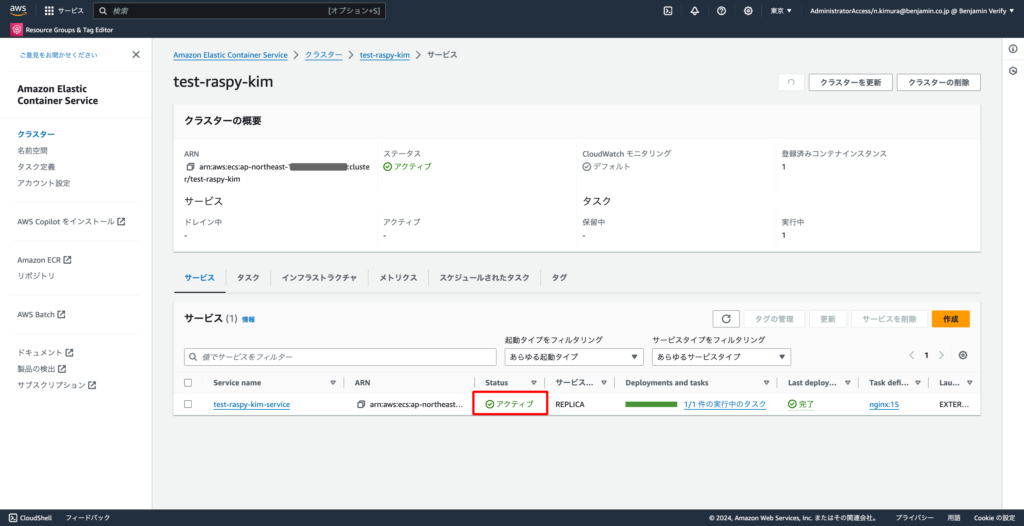Screen dimensions: 1024x526
Task: Click the search magnifier icon in top bar
Action: tap(103, 11)
